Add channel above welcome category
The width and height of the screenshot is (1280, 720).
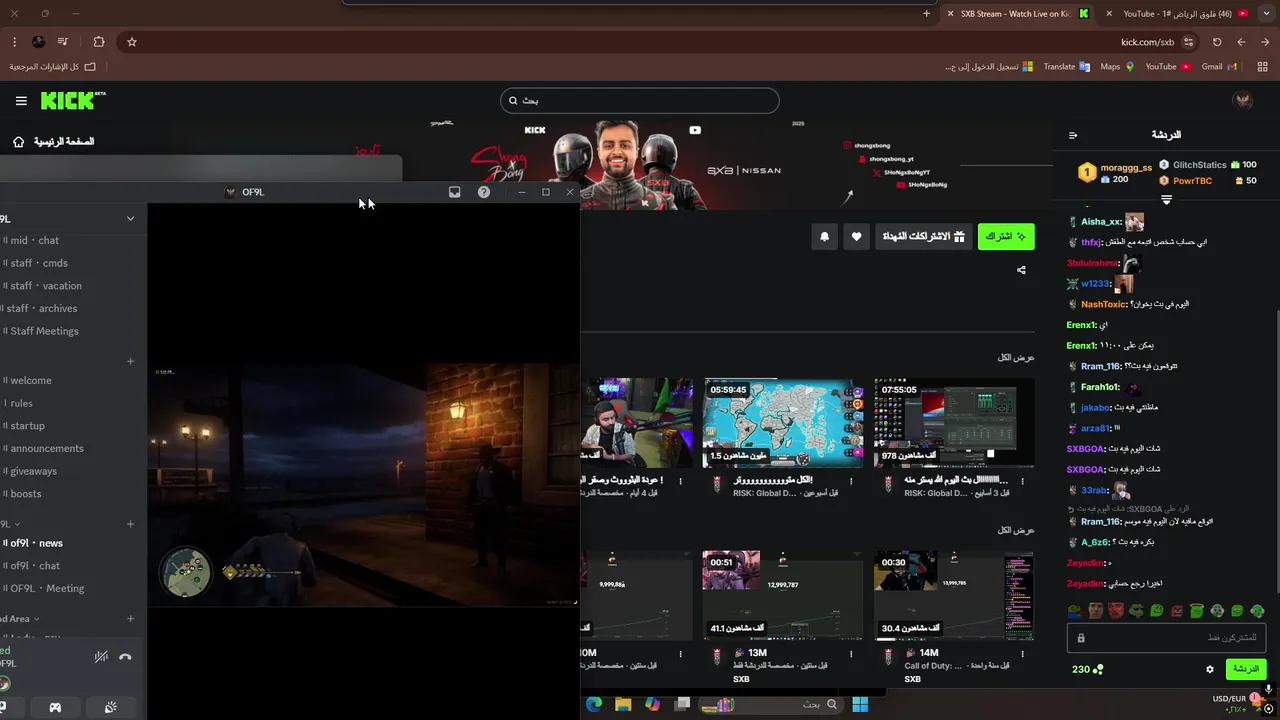130,361
